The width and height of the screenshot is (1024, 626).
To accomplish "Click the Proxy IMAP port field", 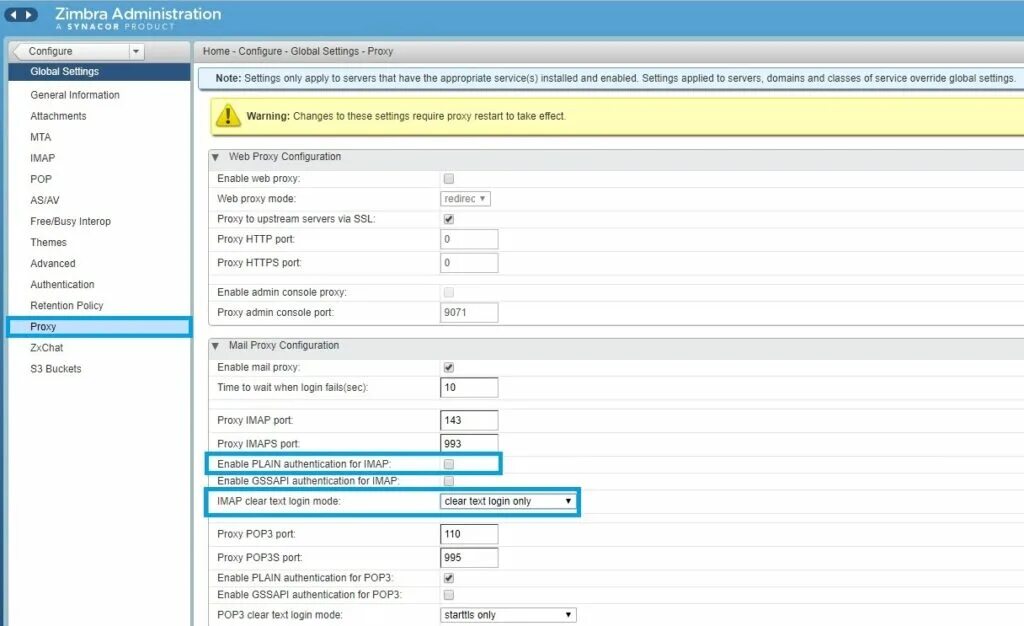I will coord(469,420).
